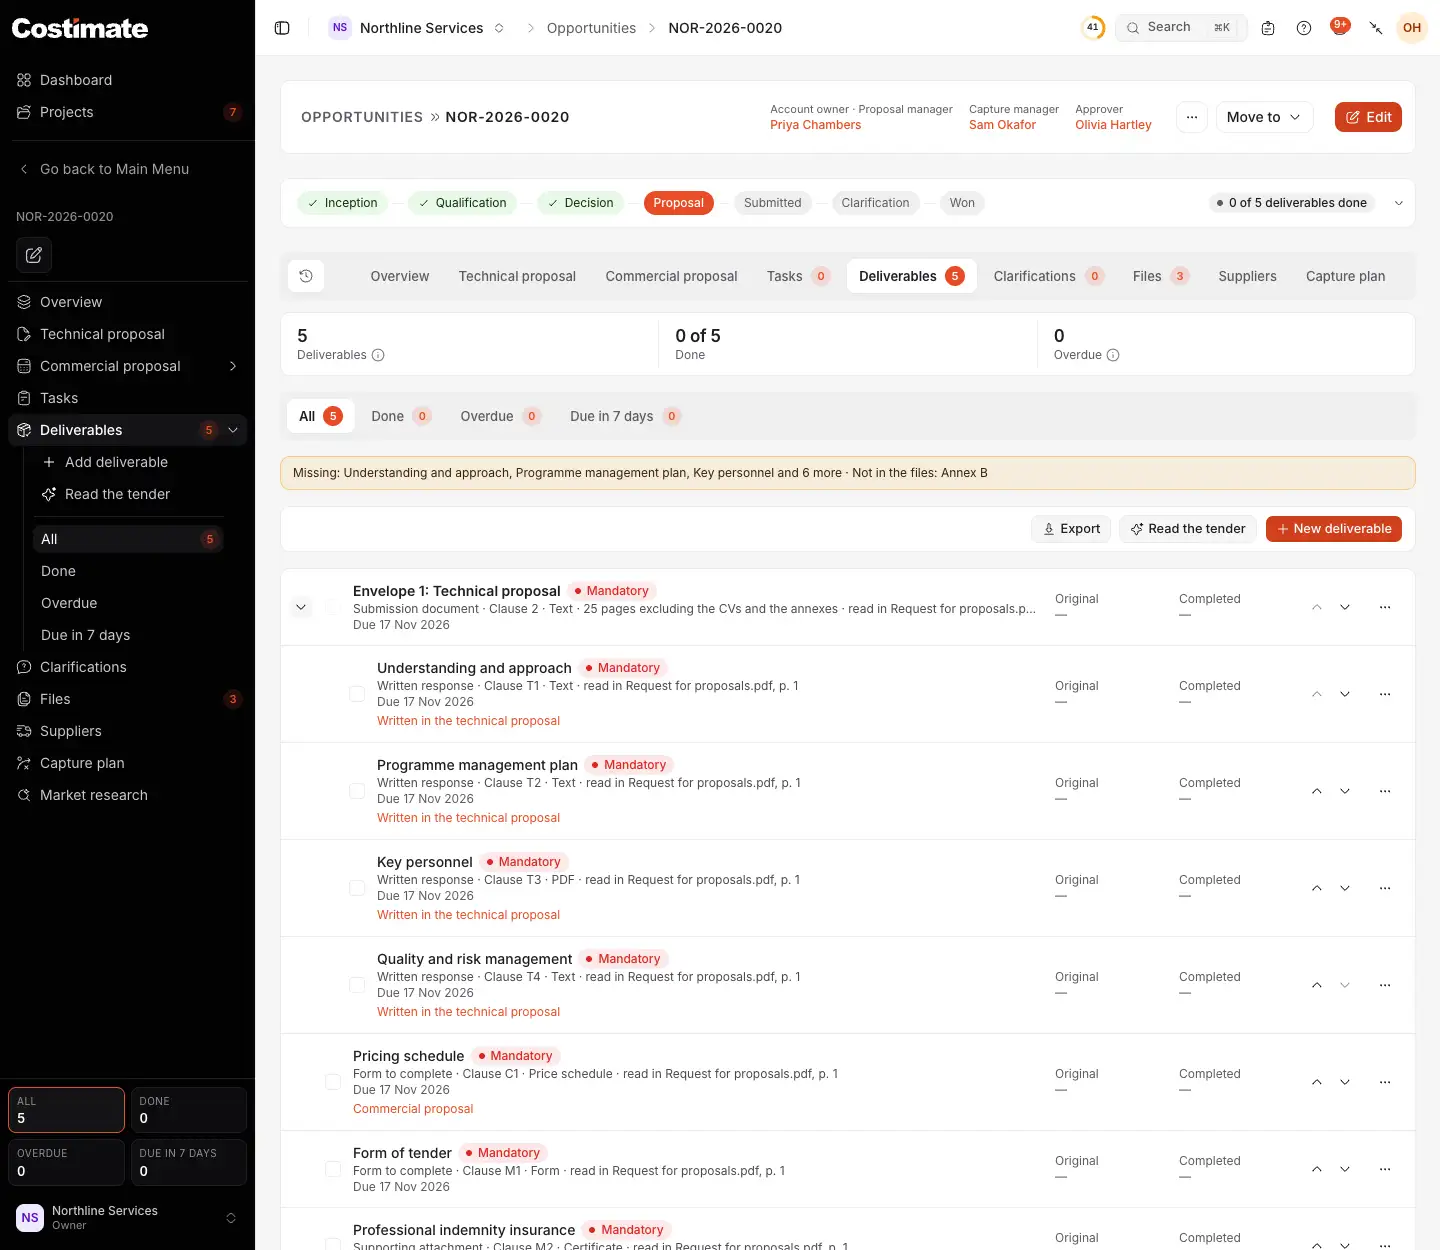Switch to the Clarifications tab

1048,276
